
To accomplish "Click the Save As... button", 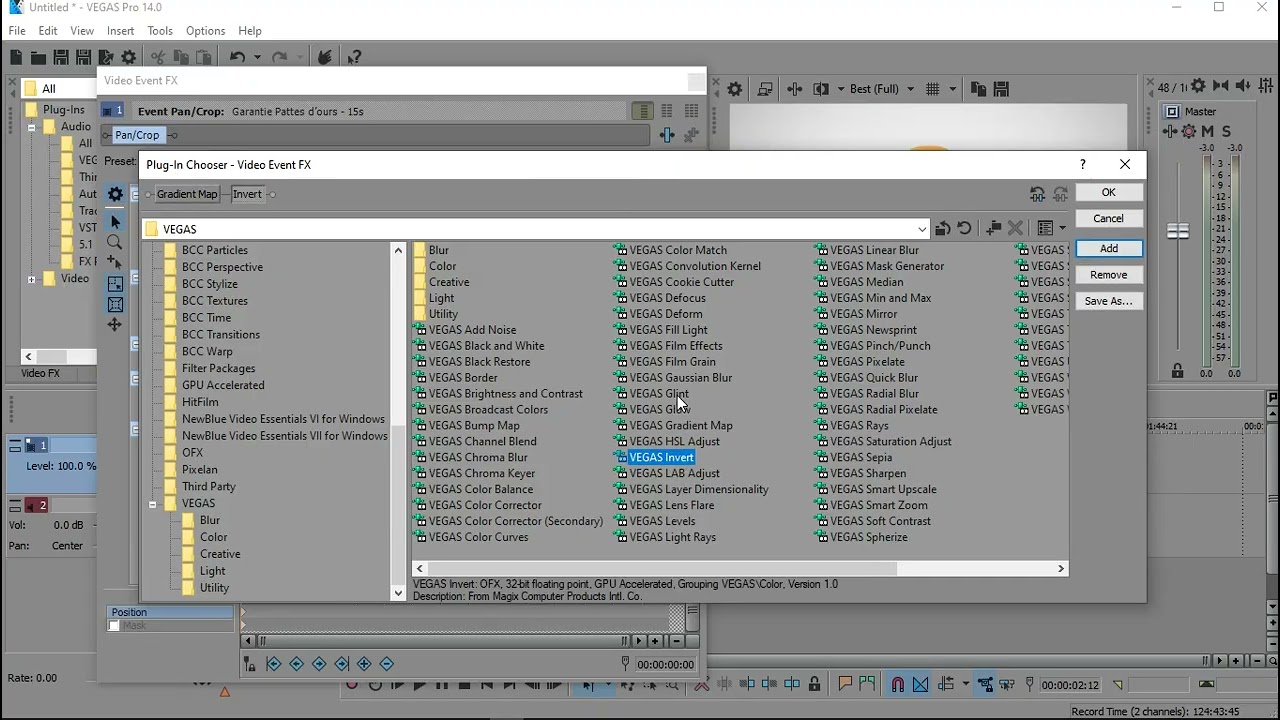I will click(x=1108, y=300).
